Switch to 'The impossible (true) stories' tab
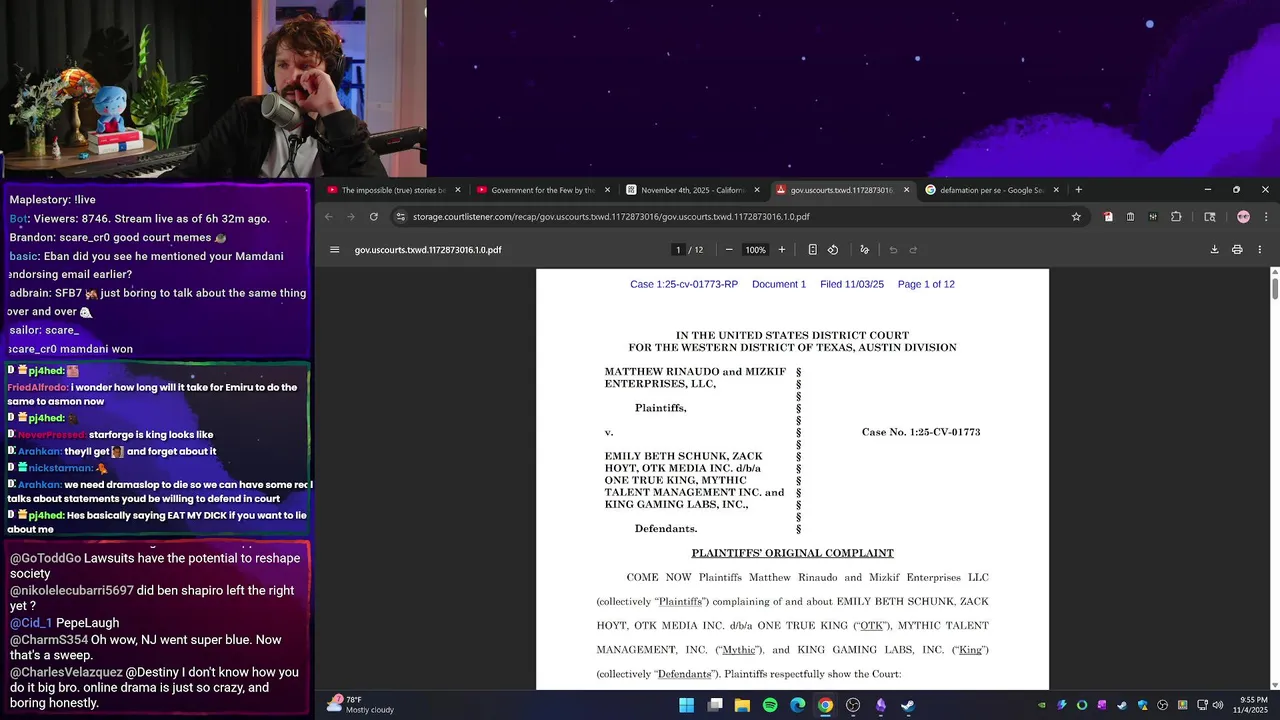1280x720 pixels. coord(393,190)
